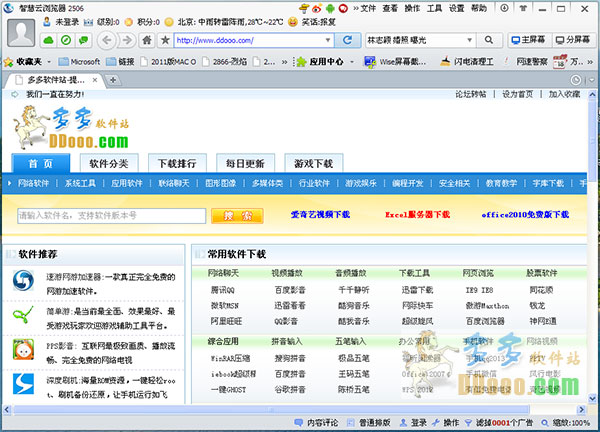The height and width of the screenshot is (432, 600).
Task: Close the 多多软件站 tab
Action: click(x=95, y=80)
